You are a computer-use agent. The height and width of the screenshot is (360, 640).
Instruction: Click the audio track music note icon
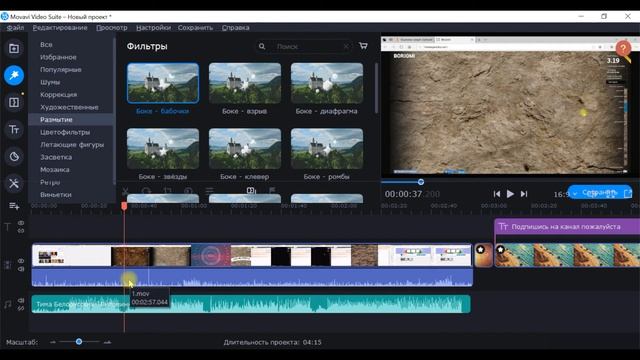[7, 304]
